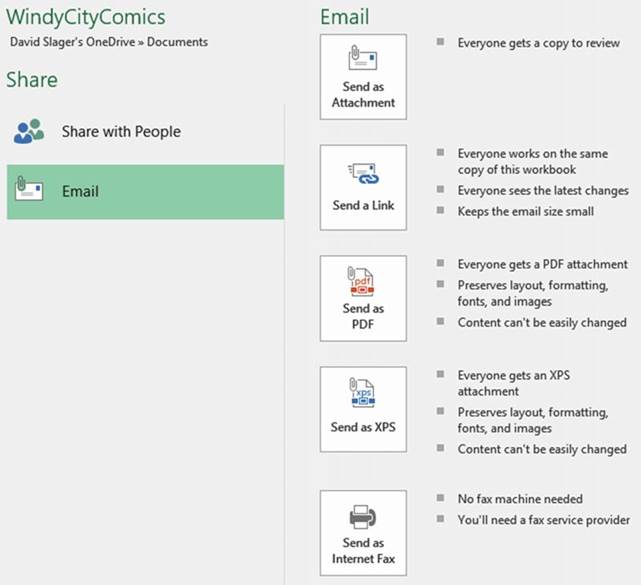The height and width of the screenshot is (585, 641).
Task: Select the Email share option
Action: click(x=145, y=191)
